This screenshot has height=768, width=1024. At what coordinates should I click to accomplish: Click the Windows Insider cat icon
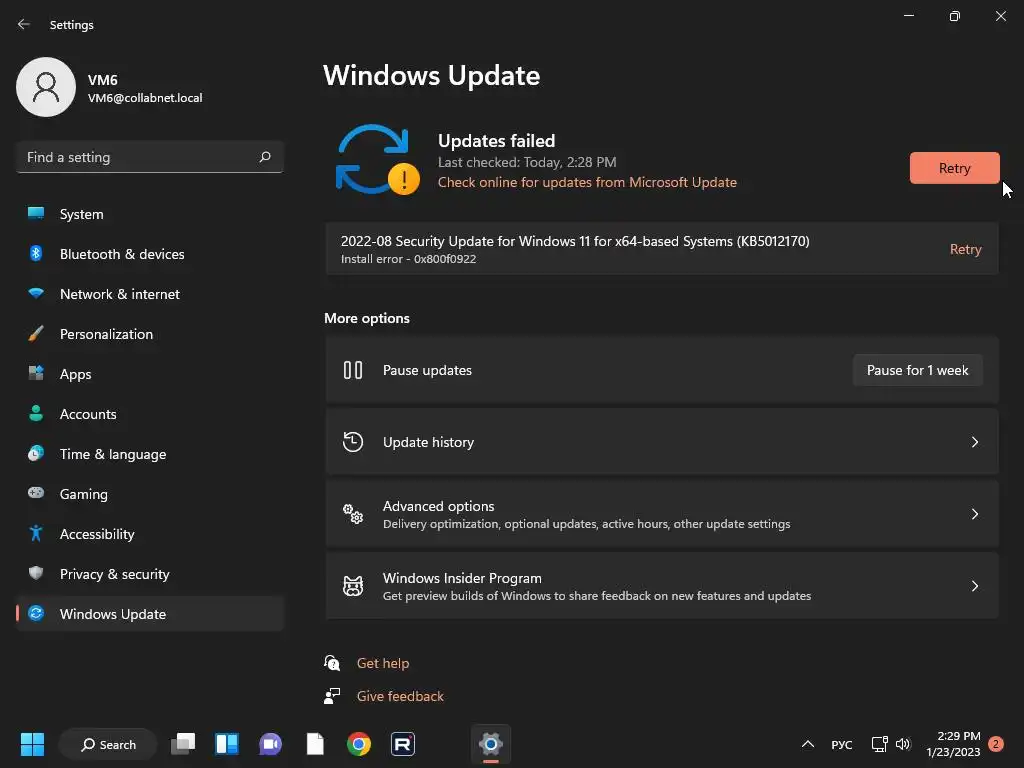(x=353, y=586)
